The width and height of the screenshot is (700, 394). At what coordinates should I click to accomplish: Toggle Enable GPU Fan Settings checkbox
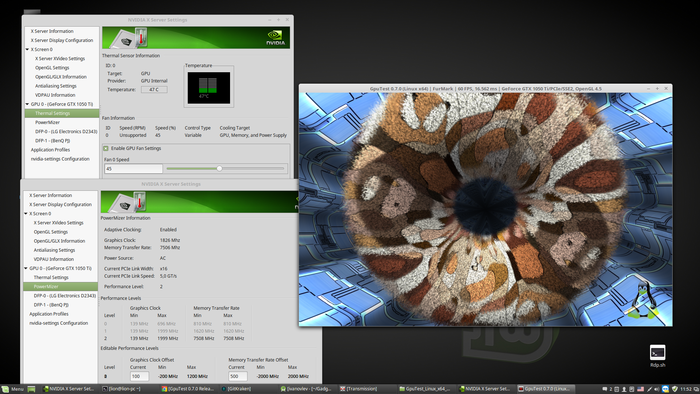[x=106, y=148]
